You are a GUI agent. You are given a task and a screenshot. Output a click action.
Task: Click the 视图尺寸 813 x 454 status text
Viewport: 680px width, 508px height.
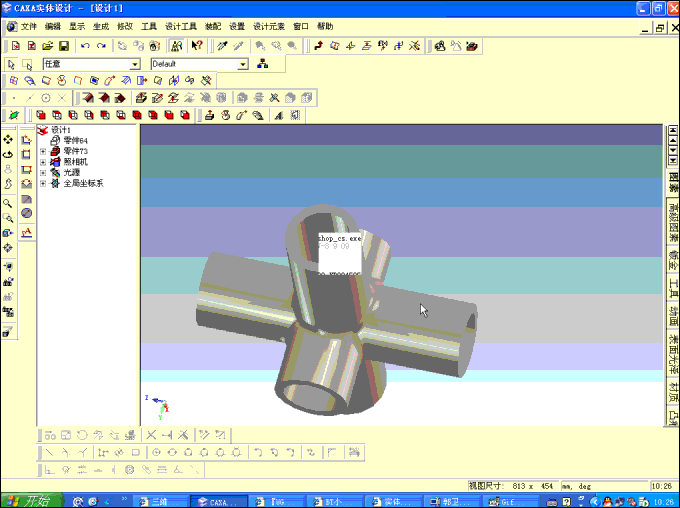512,486
